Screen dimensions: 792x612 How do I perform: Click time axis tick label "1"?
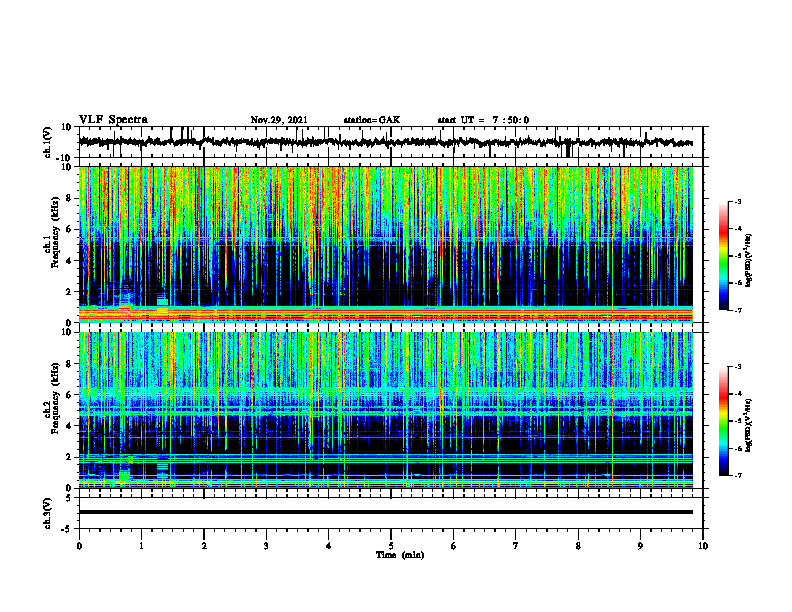coord(141,546)
